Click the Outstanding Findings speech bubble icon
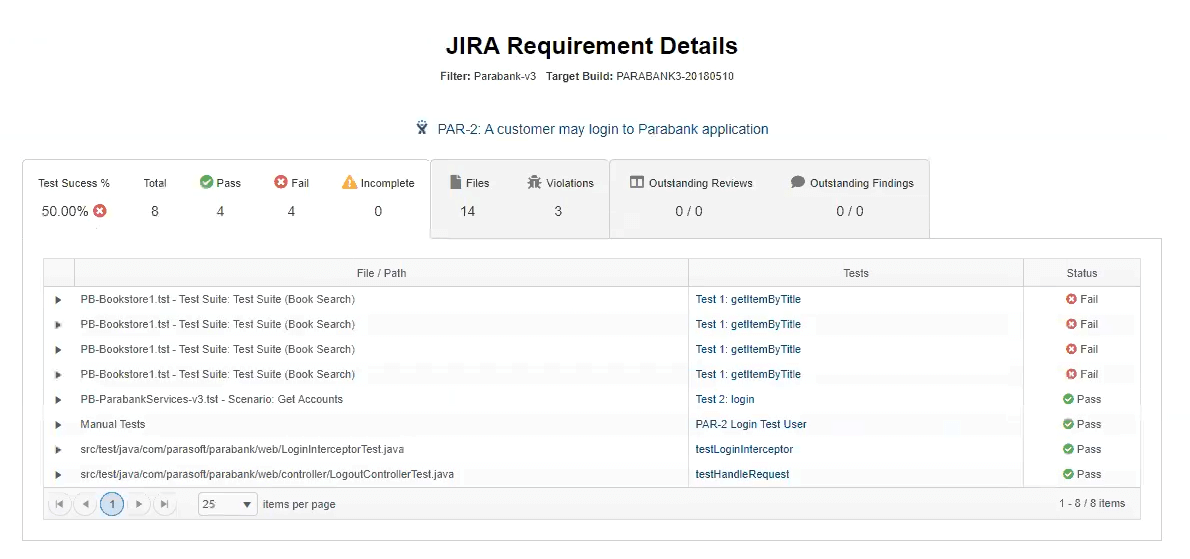Viewport: 1190px width, 559px height. (x=797, y=182)
